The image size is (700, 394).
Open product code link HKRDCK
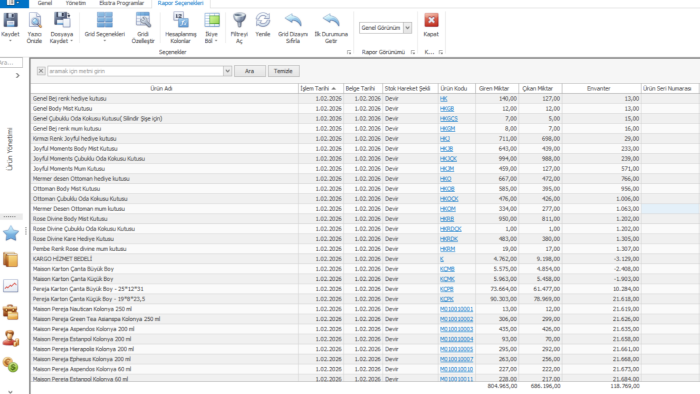pyautogui.click(x=450, y=229)
